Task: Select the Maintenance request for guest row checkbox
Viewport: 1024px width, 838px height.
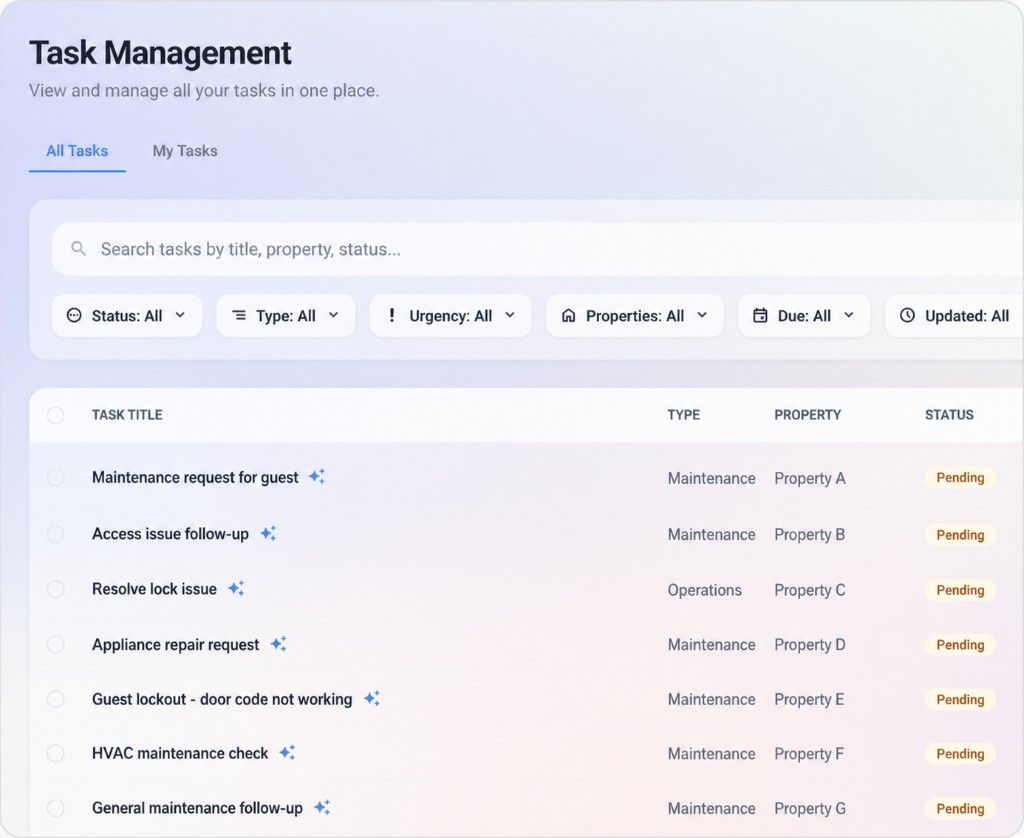Action: [56, 477]
